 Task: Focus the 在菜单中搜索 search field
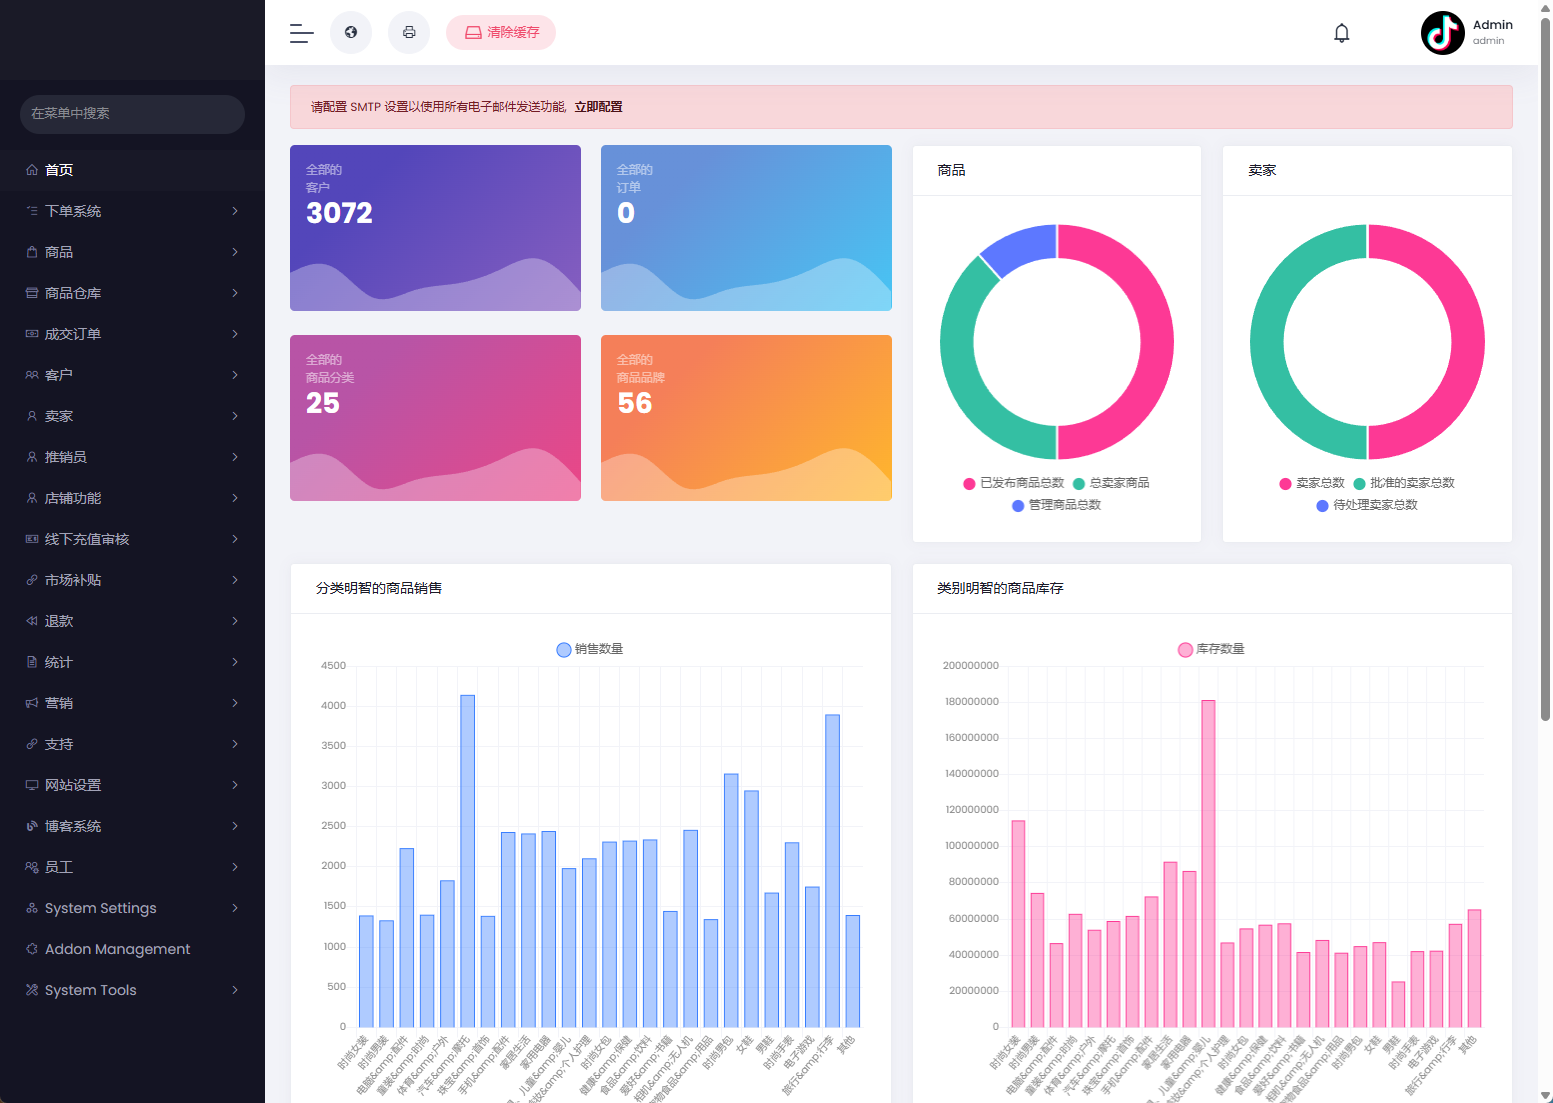pyautogui.click(x=132, y=114)
